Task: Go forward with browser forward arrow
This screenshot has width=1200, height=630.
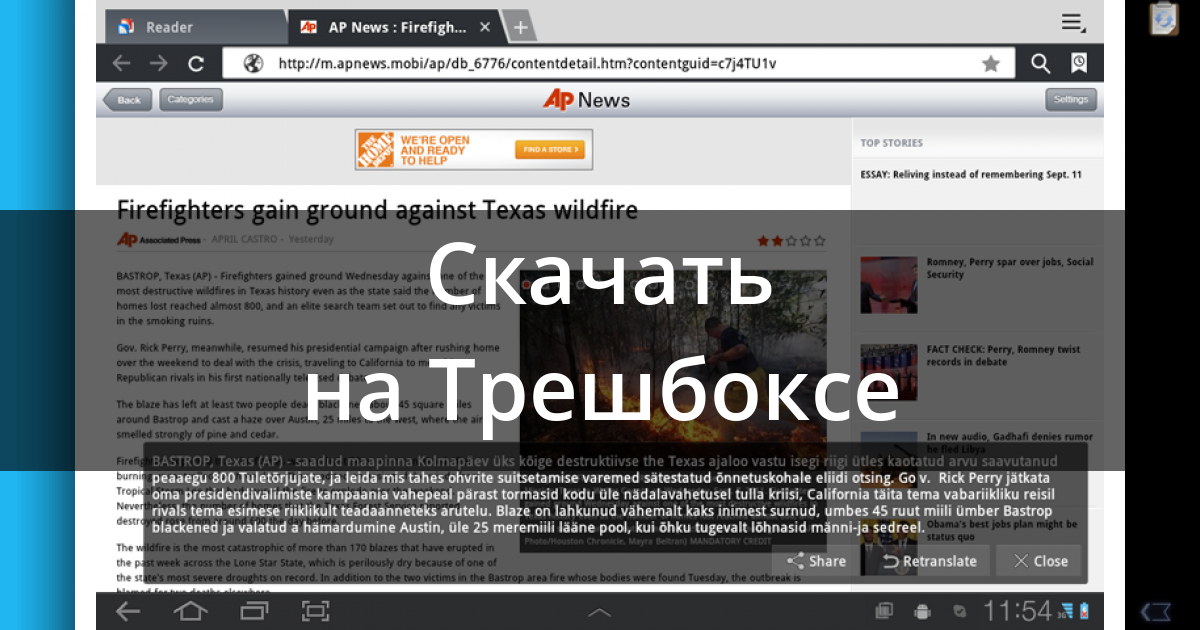Action: click(159, 64)
